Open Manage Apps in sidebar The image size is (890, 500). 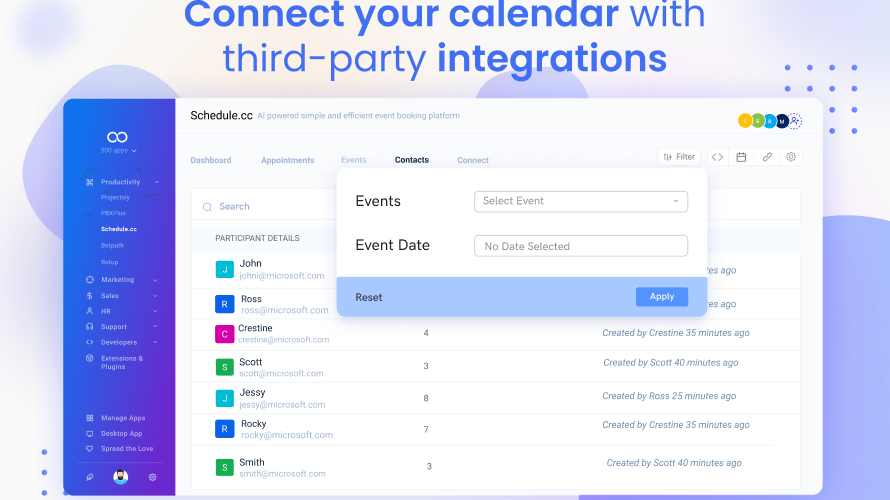(122, 418)
